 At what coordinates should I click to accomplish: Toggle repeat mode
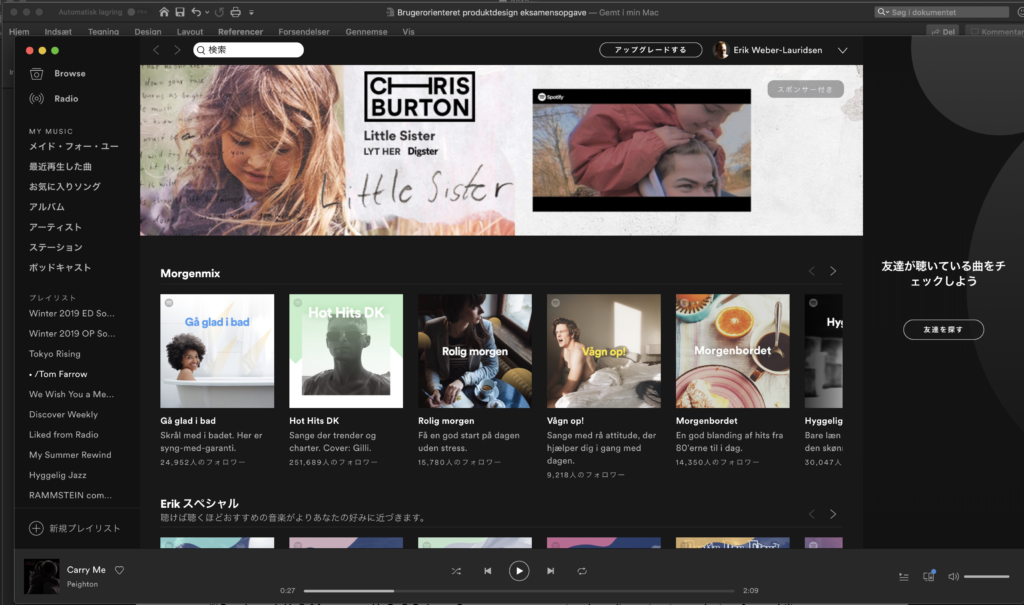click(582, 571)
